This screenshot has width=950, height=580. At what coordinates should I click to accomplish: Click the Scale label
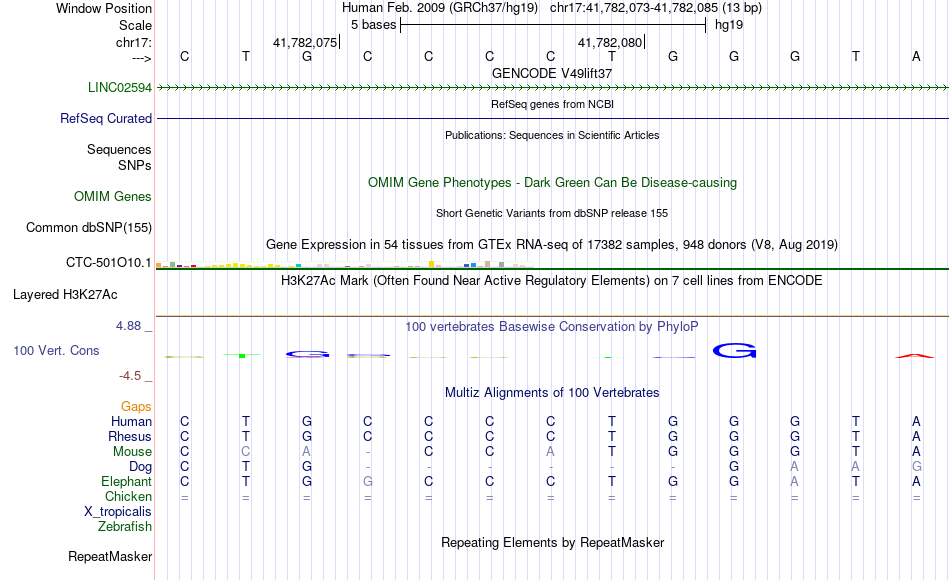[135, 25]
